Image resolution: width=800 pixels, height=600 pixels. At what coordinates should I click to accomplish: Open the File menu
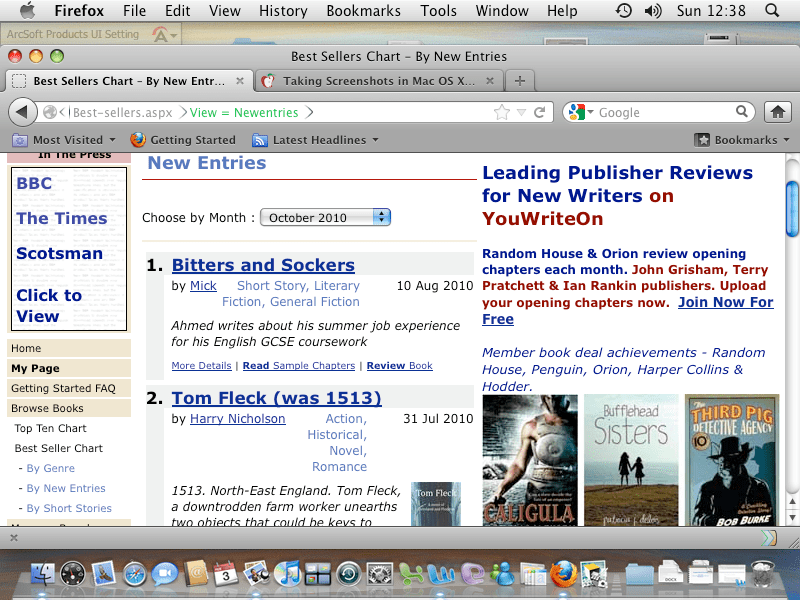(134, 11)
